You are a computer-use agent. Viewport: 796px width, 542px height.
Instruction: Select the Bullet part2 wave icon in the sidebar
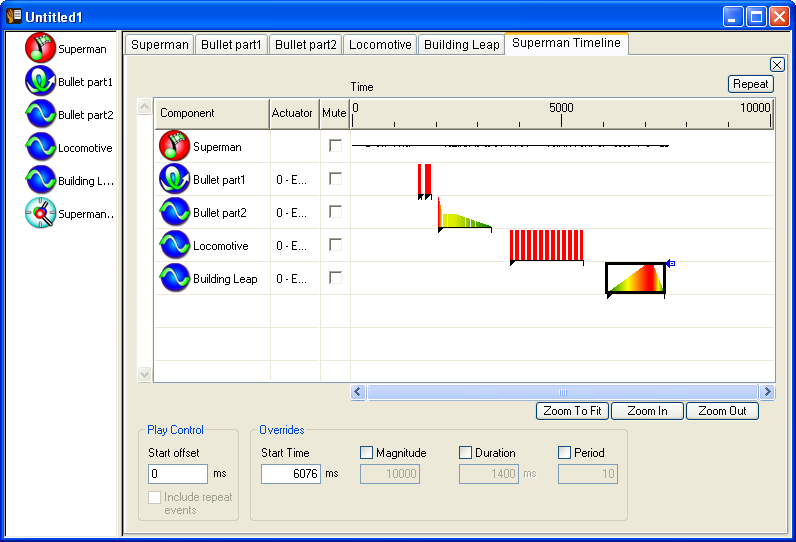pos(40,114)
